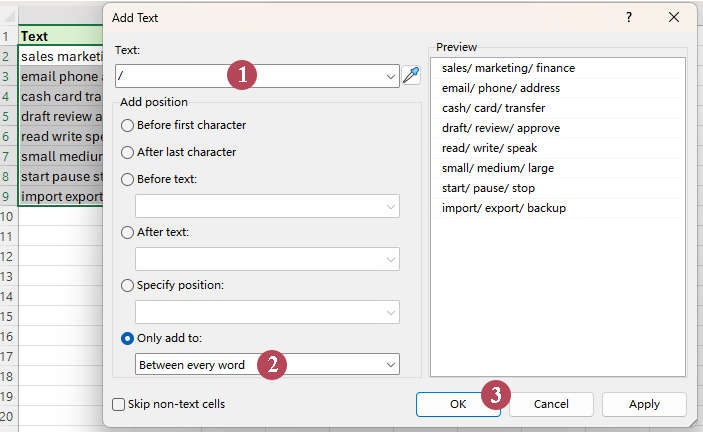Select spreadsheet row header 15
Screen dimensions: 703x433
[9, 316]
